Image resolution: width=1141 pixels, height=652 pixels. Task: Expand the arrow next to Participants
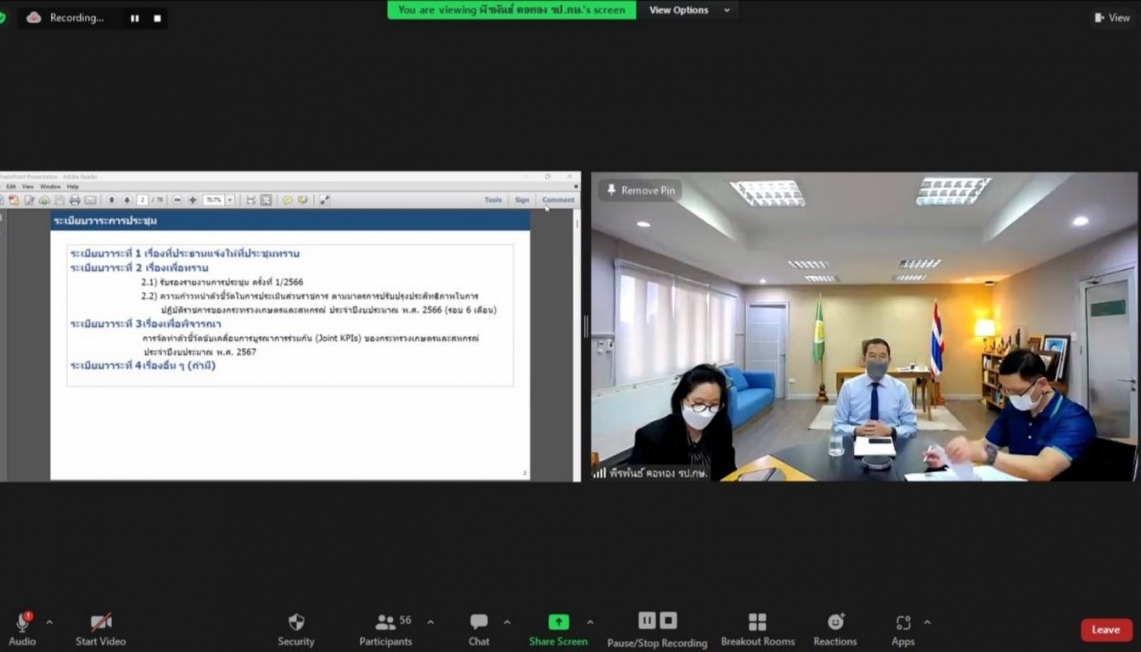431,622
